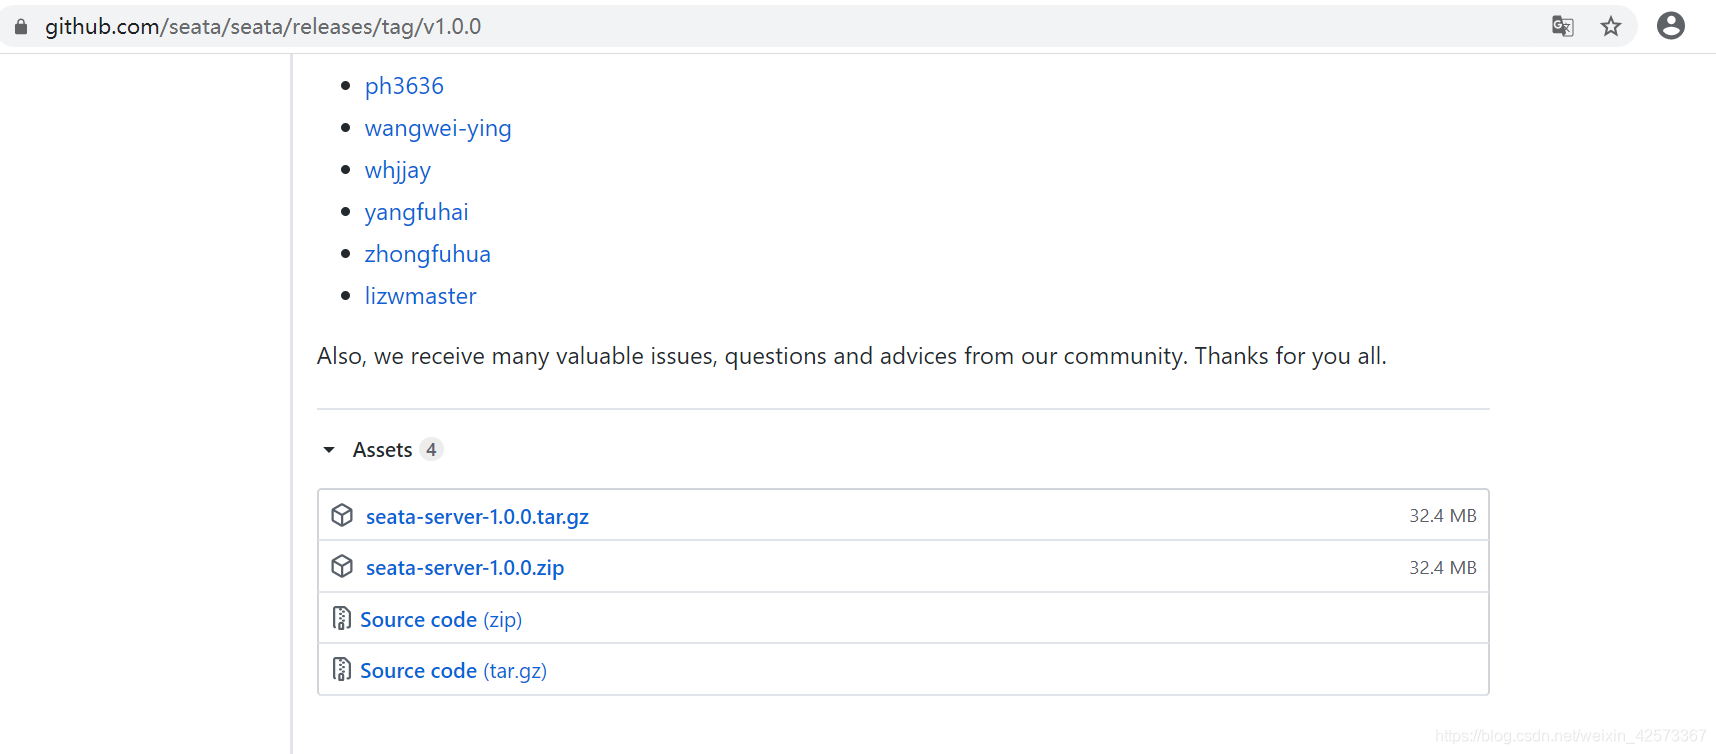Click the file icon for Source code (tar.gz)
The image size is (1716, 754).
341,669
